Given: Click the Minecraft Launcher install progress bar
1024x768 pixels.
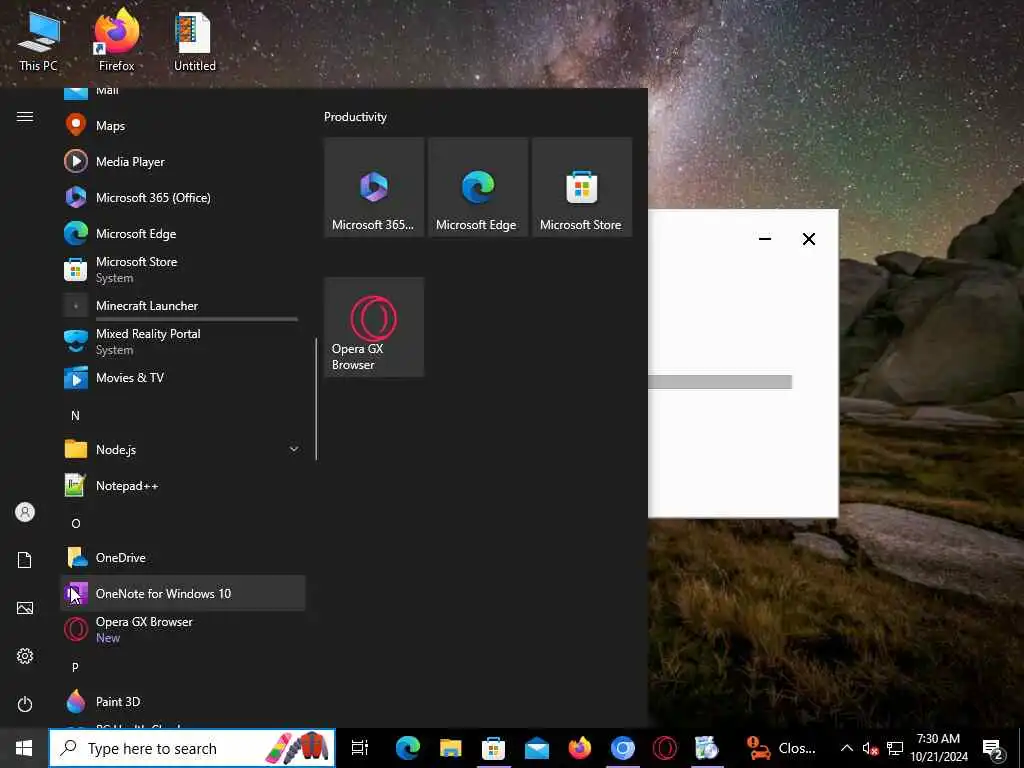Looking at the screenshot, I should pos(197,319).
